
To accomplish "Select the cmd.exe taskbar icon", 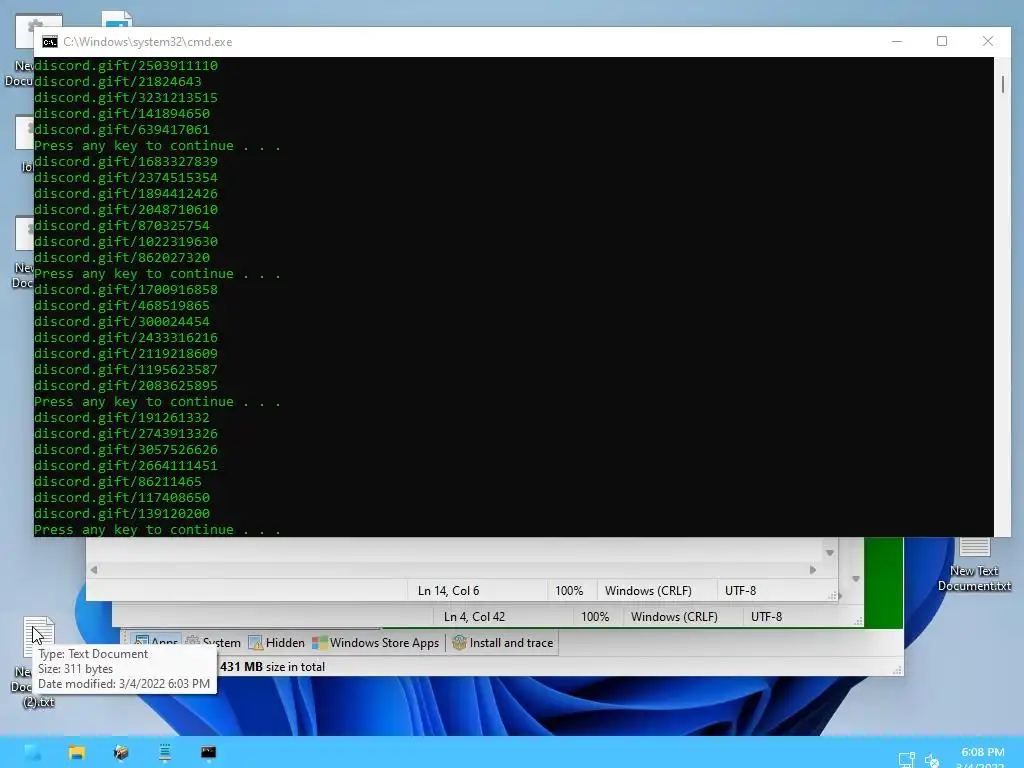I will tap(208, 752).
